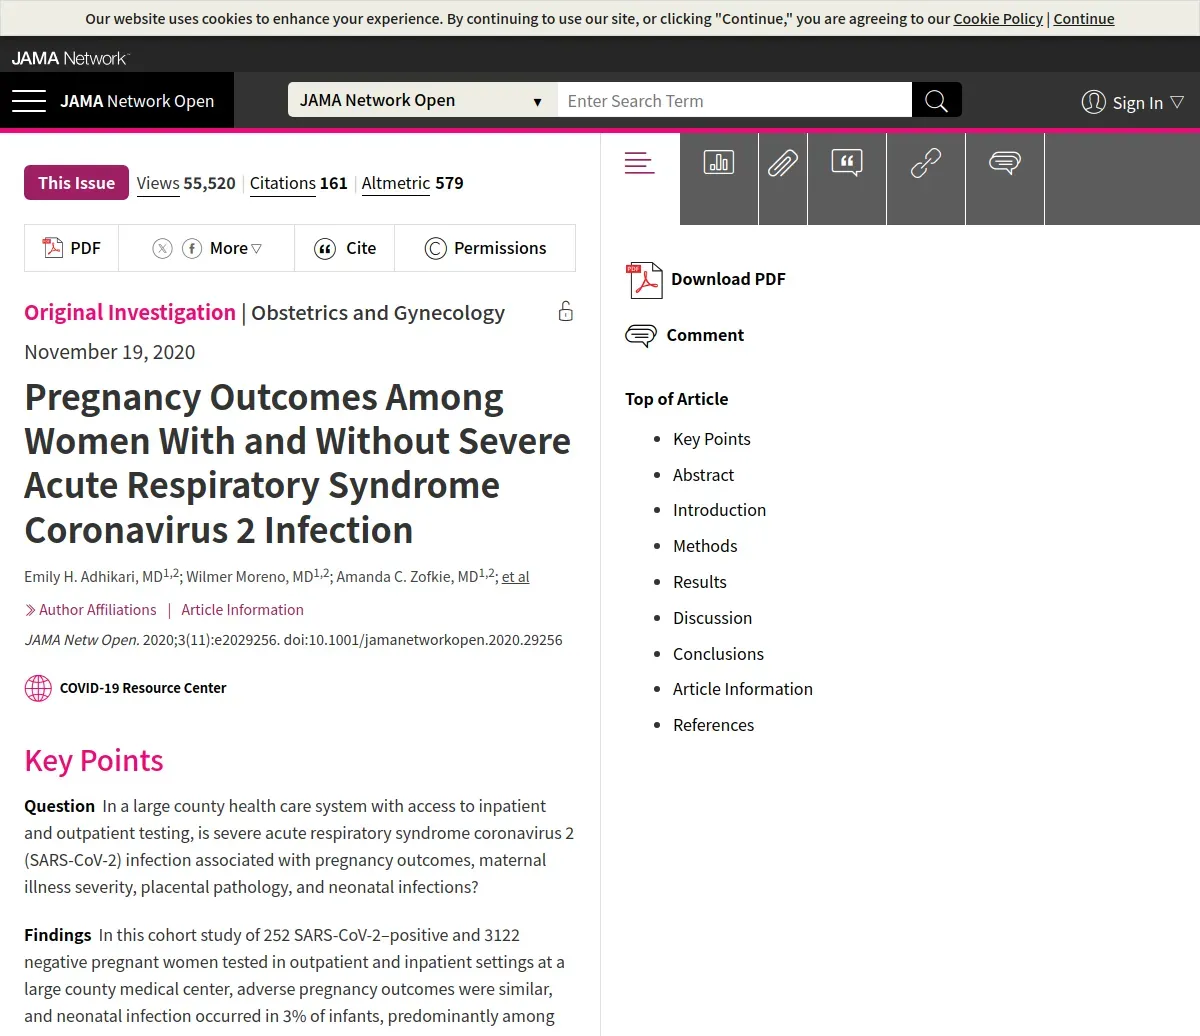Click the et al authors link

click(516, 577)
